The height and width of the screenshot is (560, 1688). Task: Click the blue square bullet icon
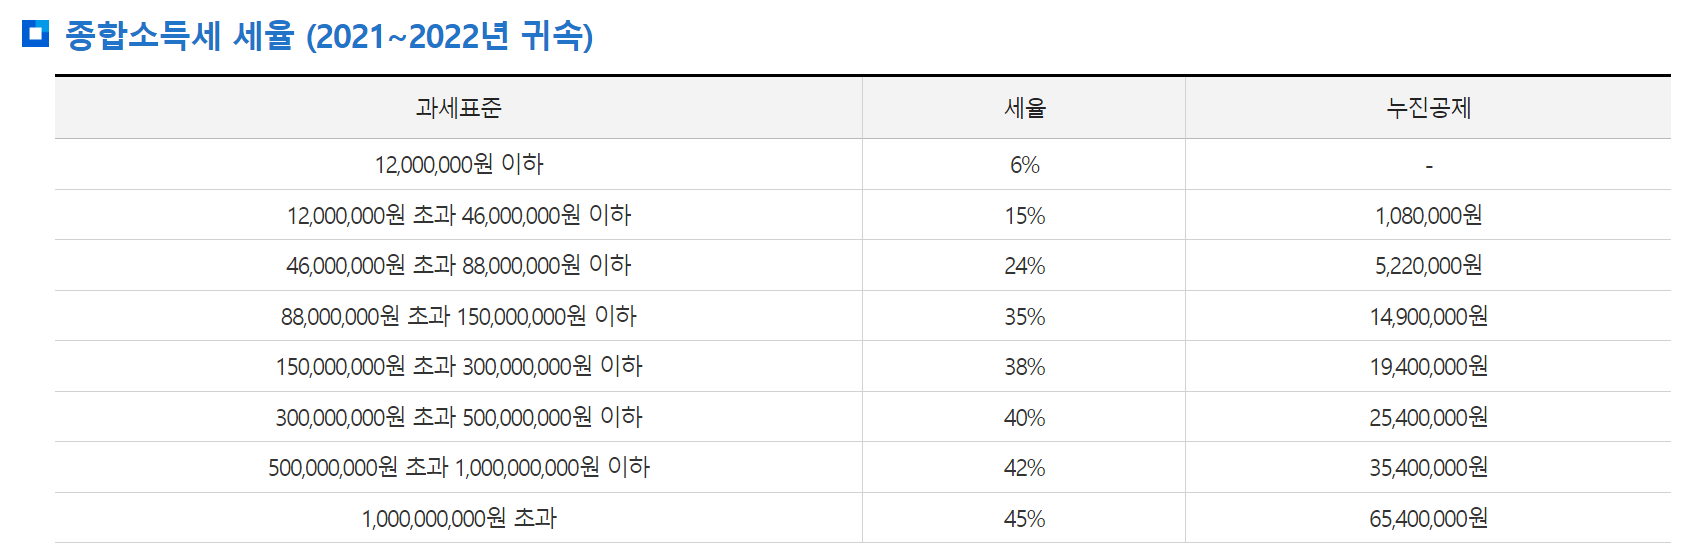click(x=35, y=34)
